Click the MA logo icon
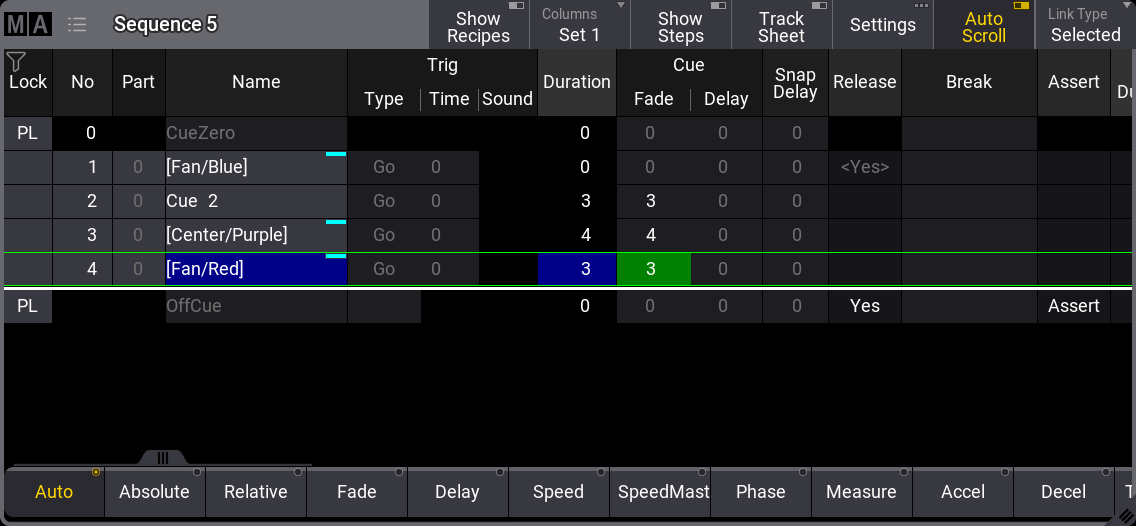This screenshot has width=1136, height=526. [28, 25]
